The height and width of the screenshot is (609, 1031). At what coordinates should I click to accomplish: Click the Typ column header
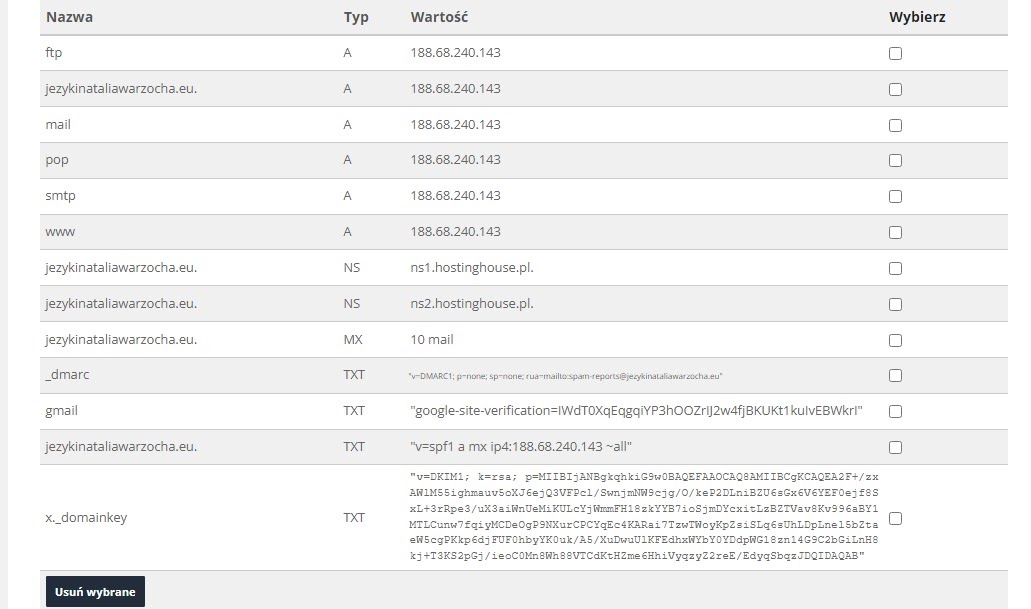coord(356,17)
